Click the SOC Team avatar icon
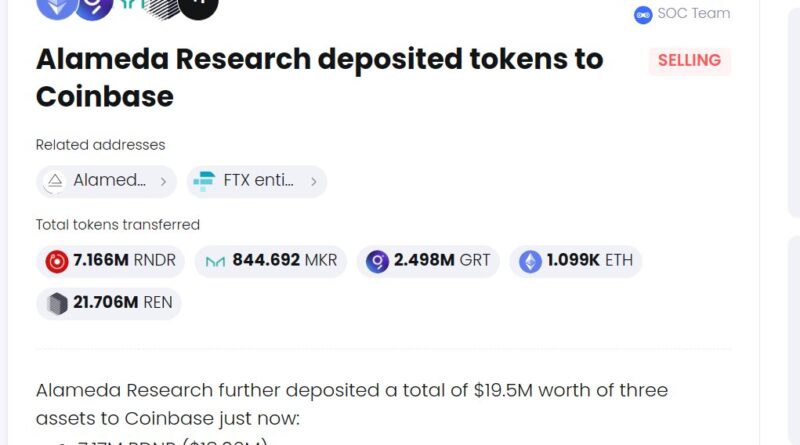The width and height of the screenshot is (800, 445). click(x=643, y=14)
